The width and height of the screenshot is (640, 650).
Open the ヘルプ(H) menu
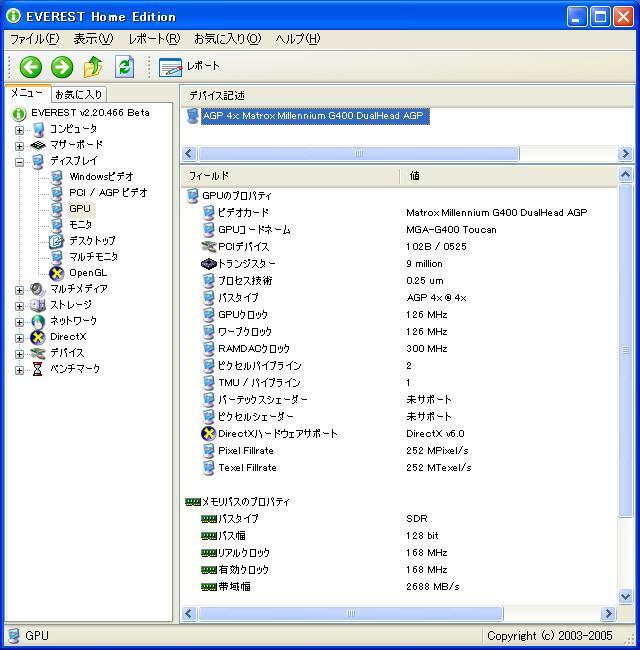coord(297,39)
